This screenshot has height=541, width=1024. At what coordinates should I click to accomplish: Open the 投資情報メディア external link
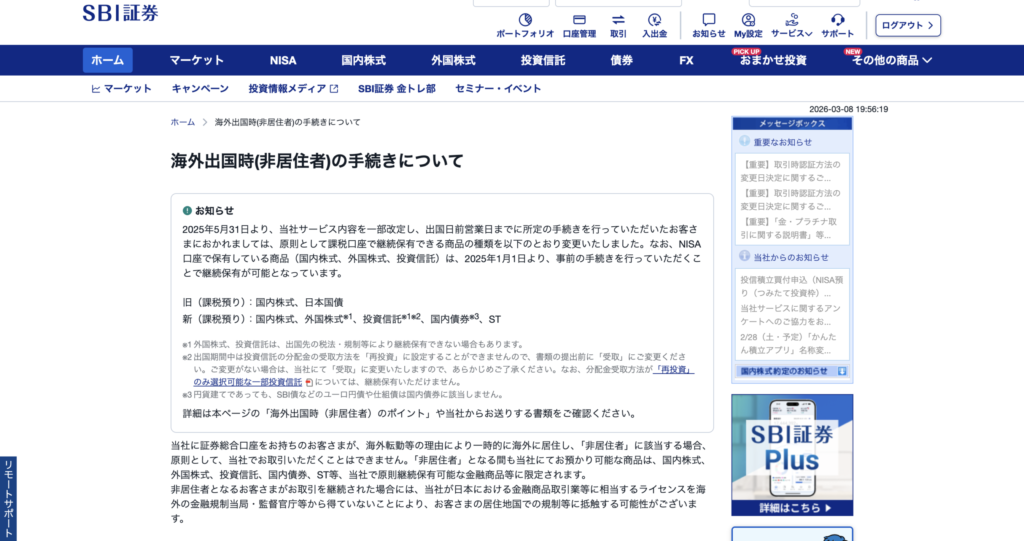293,88
